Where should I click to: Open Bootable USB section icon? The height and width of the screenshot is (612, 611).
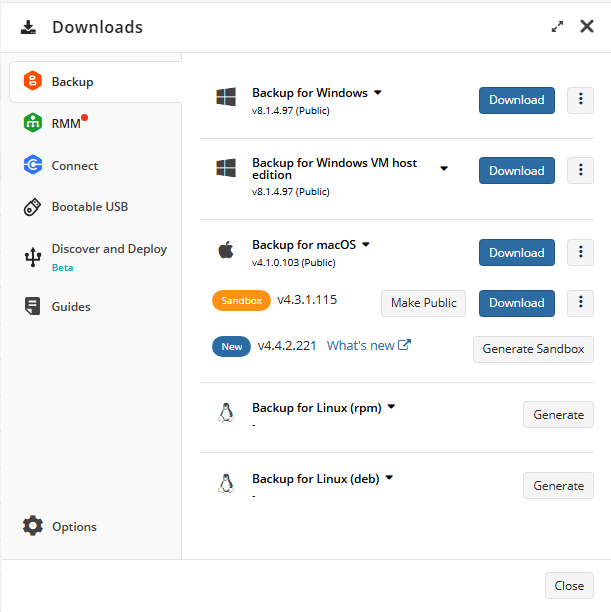click(x=33, y=207)
